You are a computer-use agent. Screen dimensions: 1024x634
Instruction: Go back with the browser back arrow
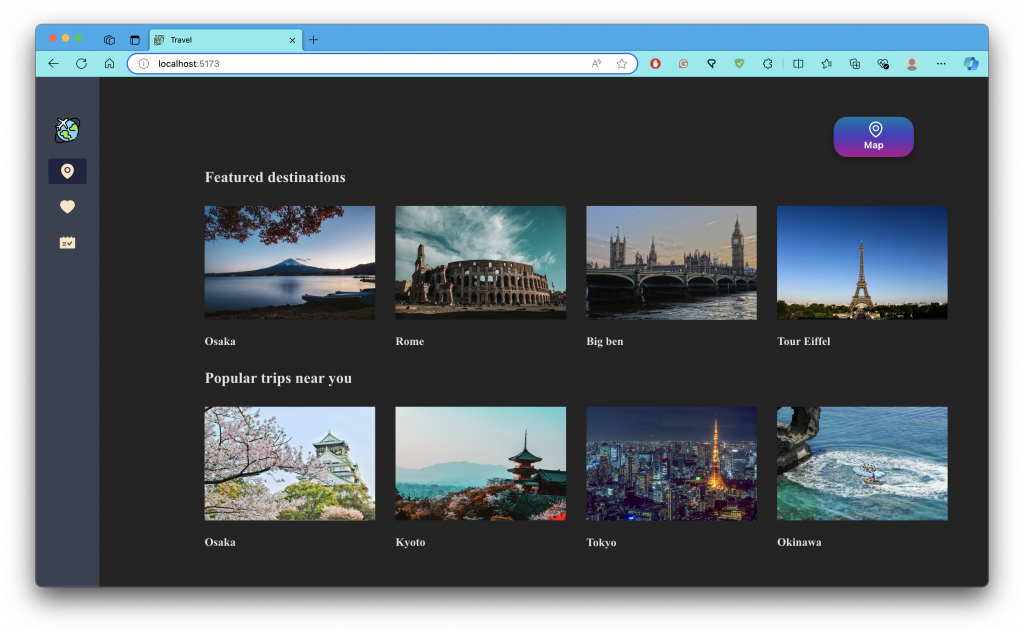(54, 63)
